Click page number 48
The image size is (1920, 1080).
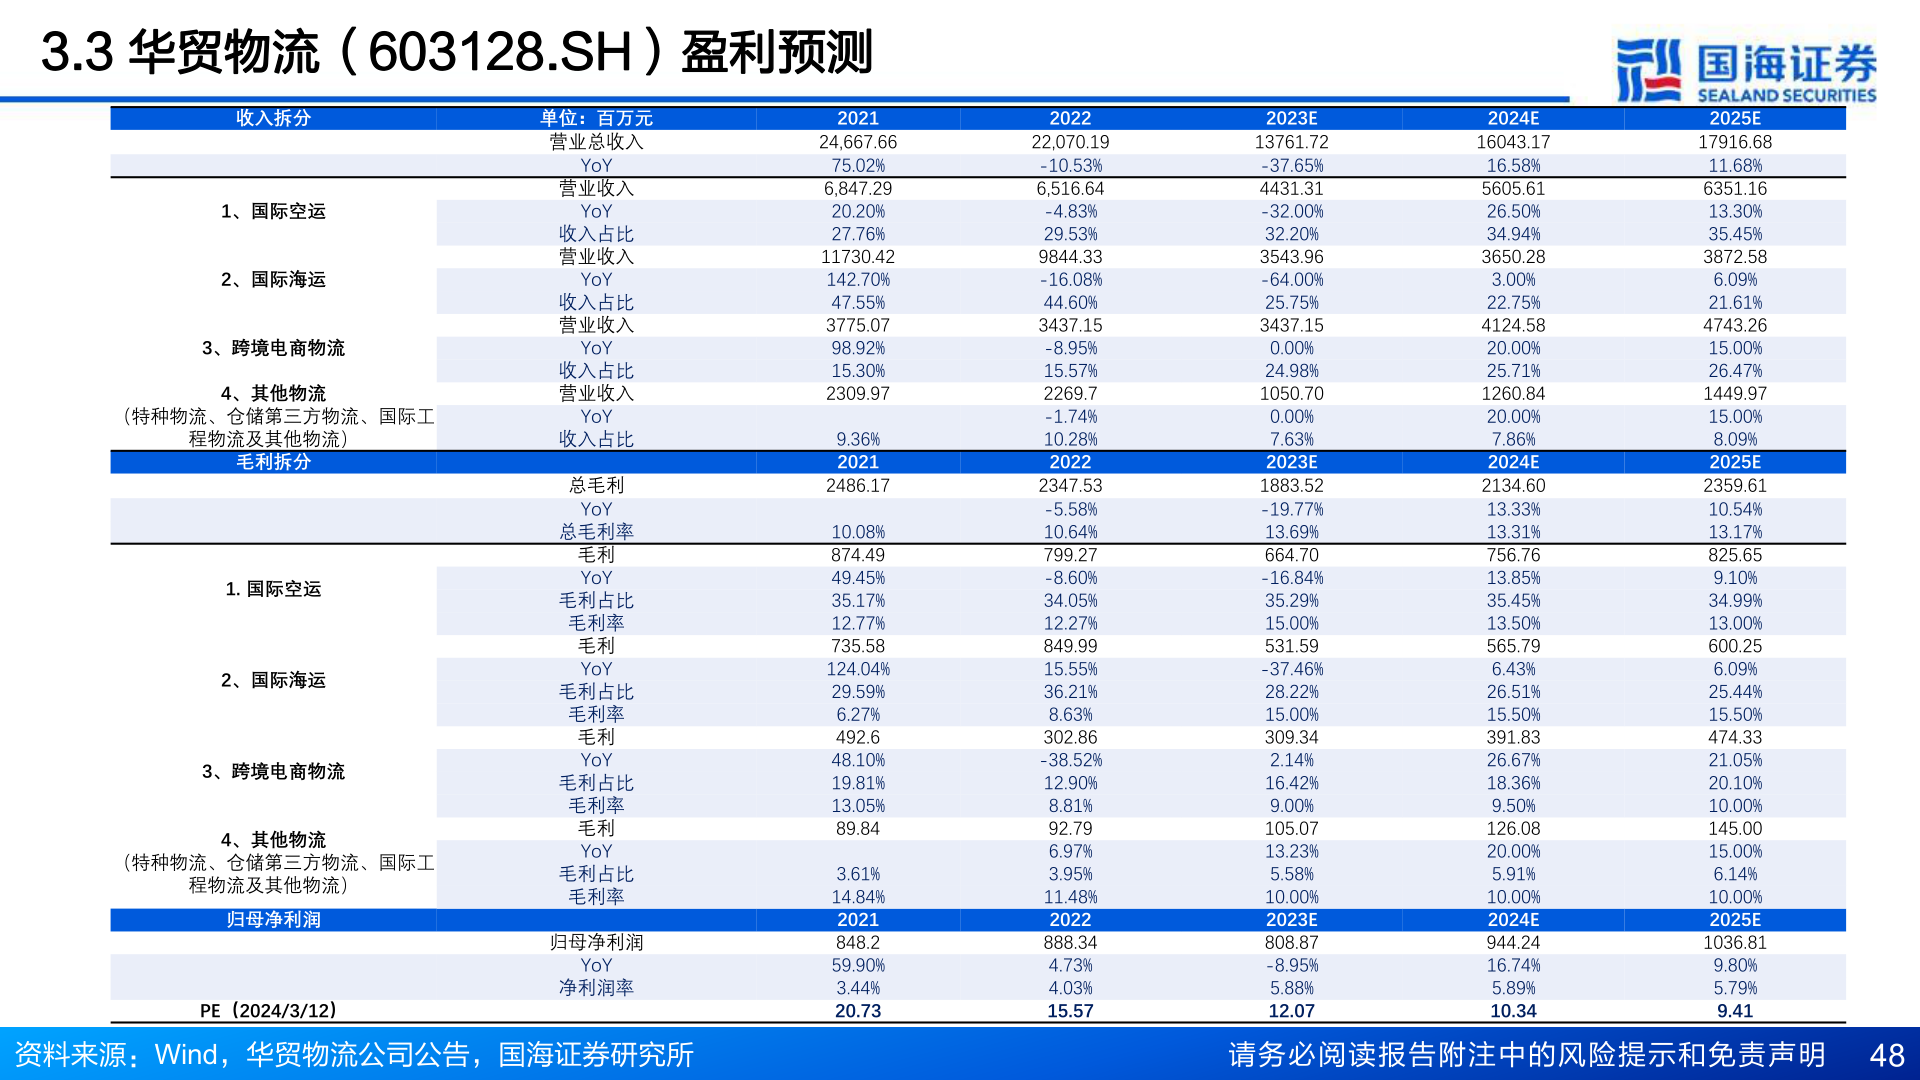[x=1887, y=1055]
